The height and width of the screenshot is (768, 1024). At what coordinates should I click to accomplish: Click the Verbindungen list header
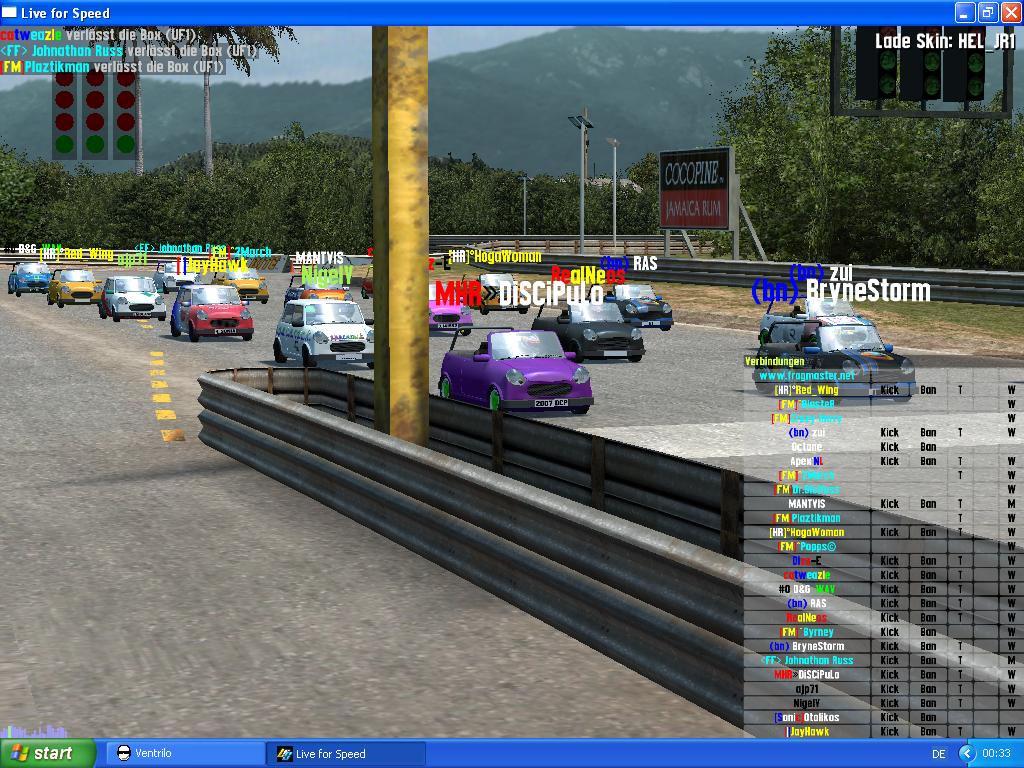(x=775, y=361)
